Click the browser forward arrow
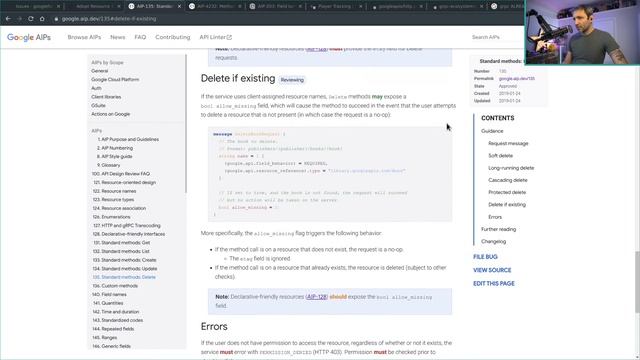The width and height of the screenshot is (640, 360). click(x=19, y=19)
